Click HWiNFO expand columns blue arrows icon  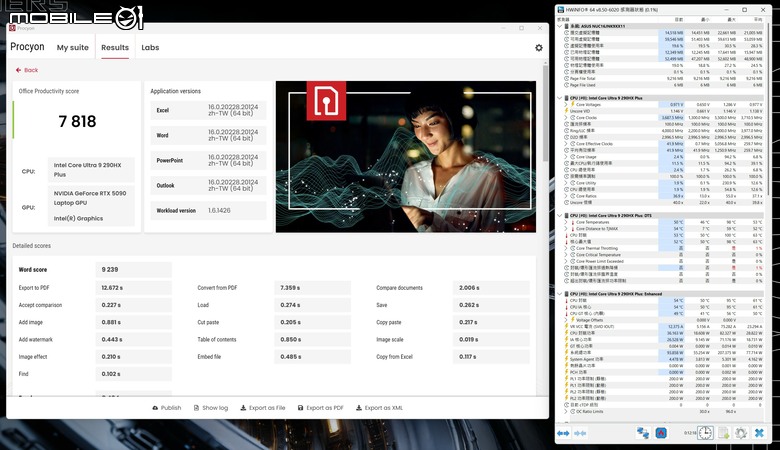pyautogui.click(x=563, y=433)
